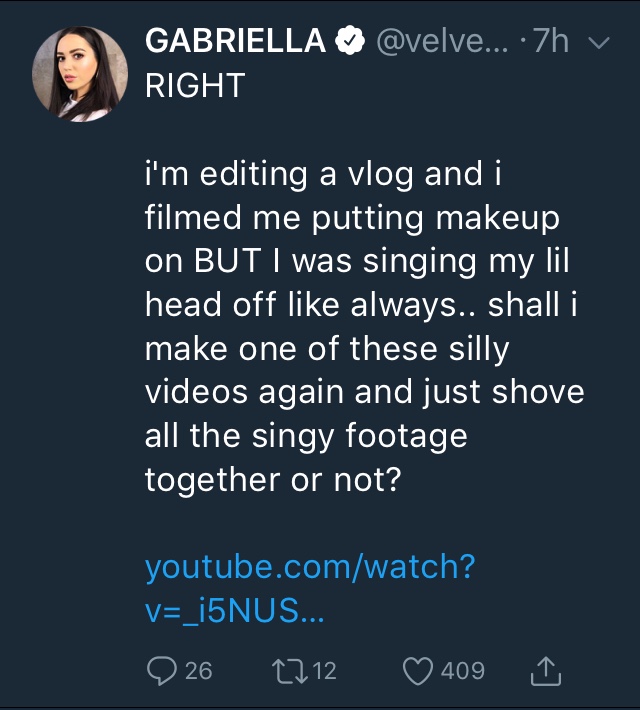The image size is (640, 710).
Task: Click the GABRIELLA display name
Action: (x=236, y=42)
